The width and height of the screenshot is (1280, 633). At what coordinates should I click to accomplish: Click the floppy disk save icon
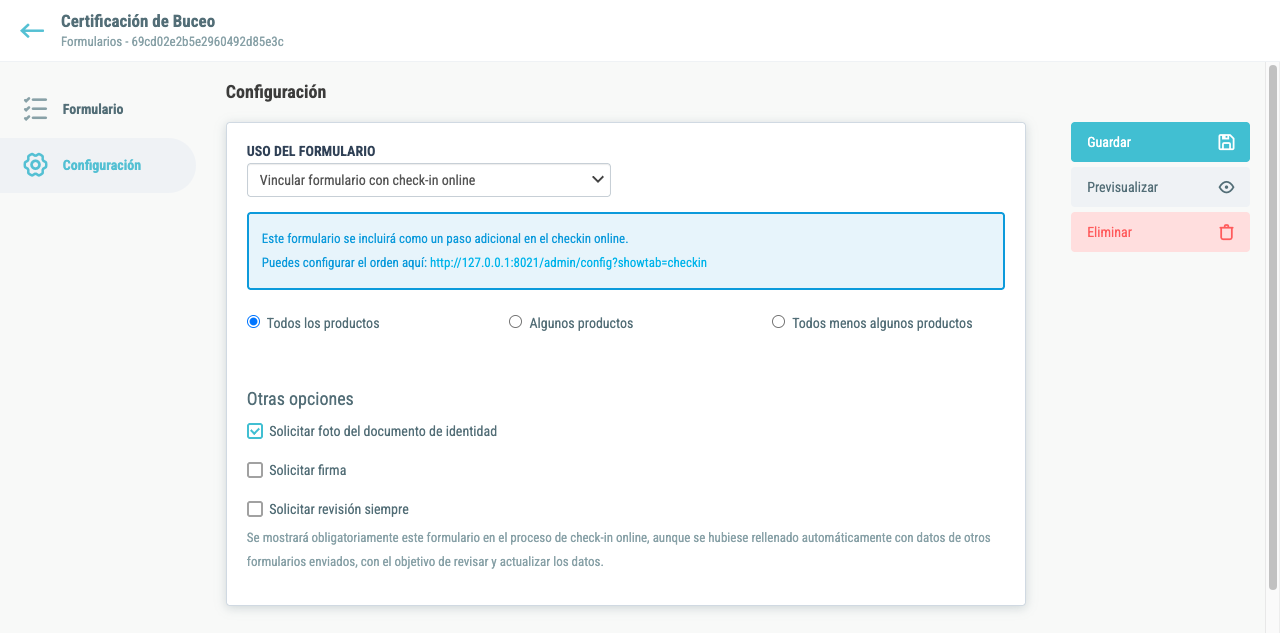[x=1226, y=142]
